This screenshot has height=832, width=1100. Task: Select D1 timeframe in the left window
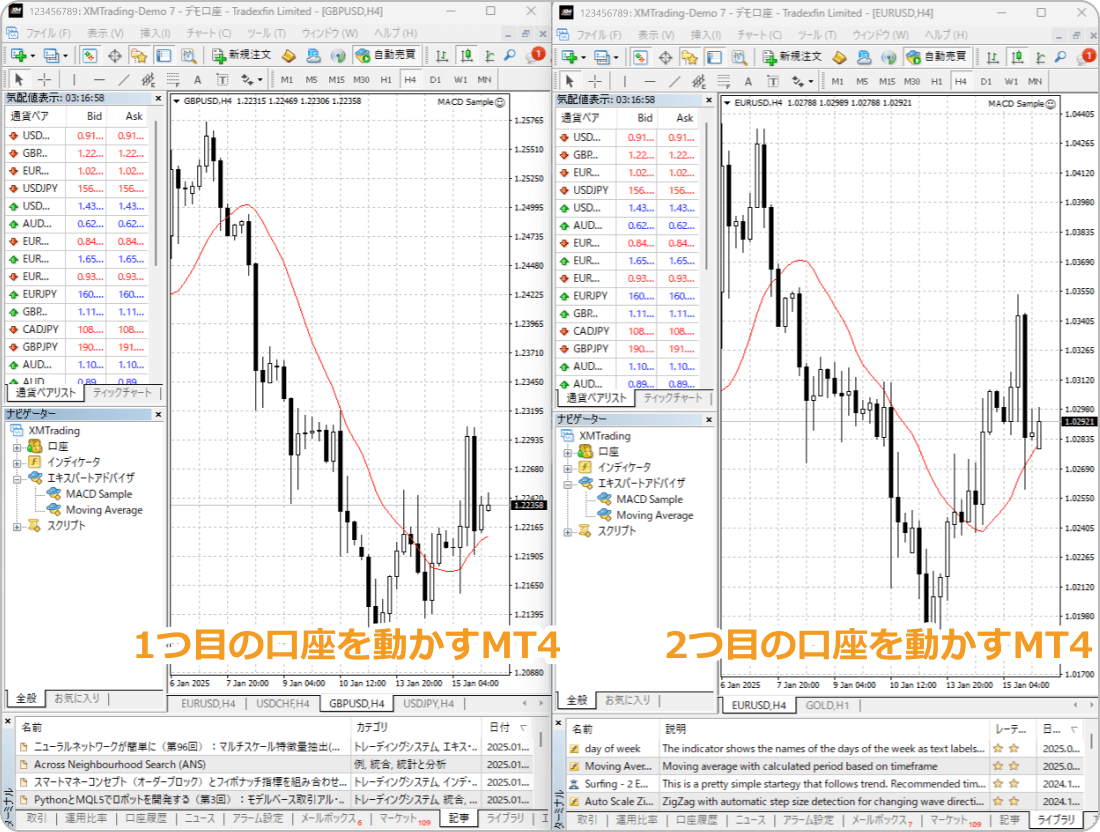tap(435, 79)
